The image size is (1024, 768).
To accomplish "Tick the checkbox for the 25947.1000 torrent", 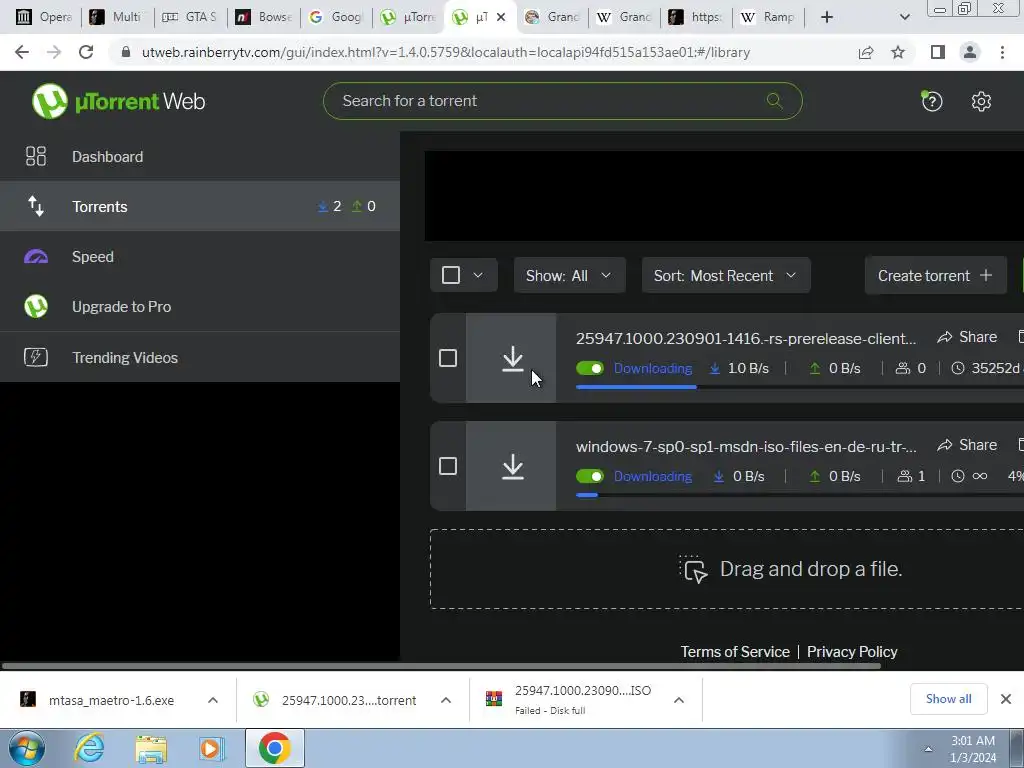I will pyautogui.click(x=448, y=358).
